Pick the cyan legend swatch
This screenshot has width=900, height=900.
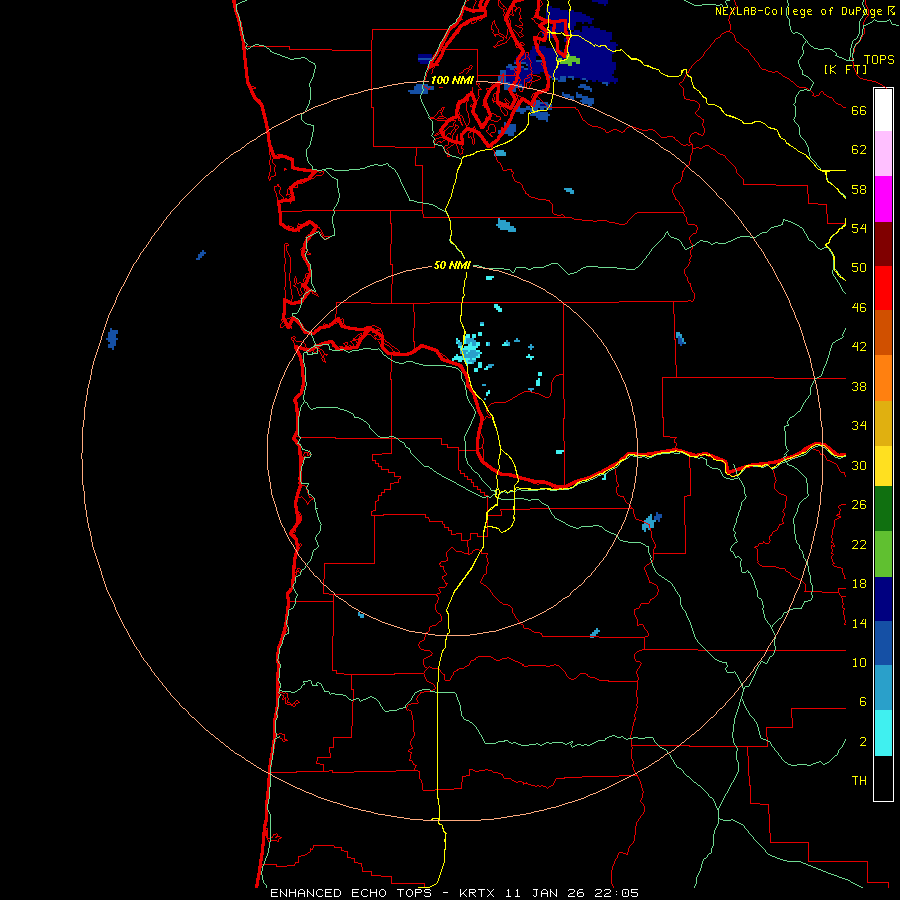pyautogui.click(x=883, y=733)
